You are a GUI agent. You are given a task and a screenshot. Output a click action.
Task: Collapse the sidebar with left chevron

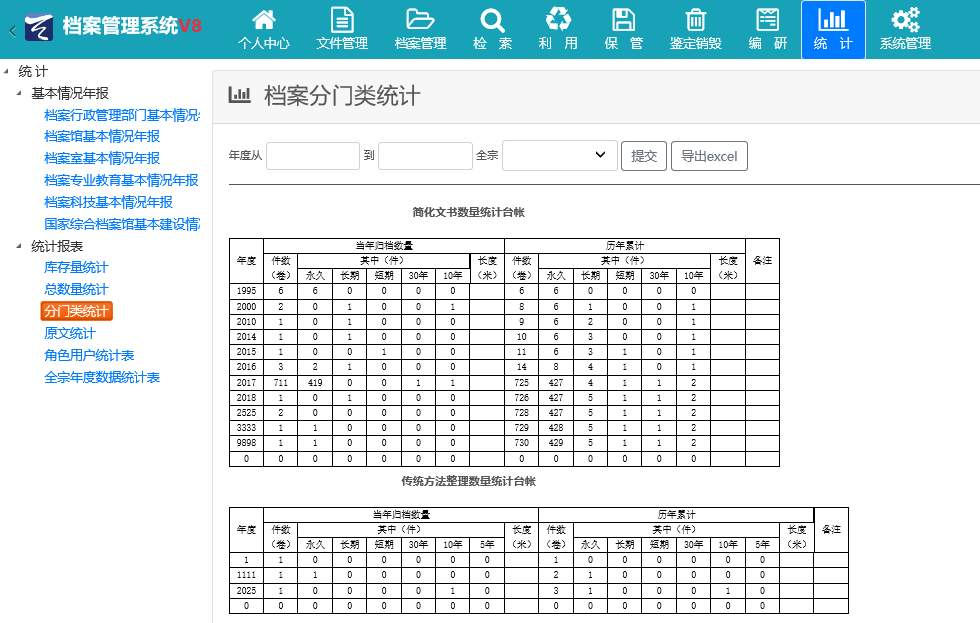[x=12, y=31]
